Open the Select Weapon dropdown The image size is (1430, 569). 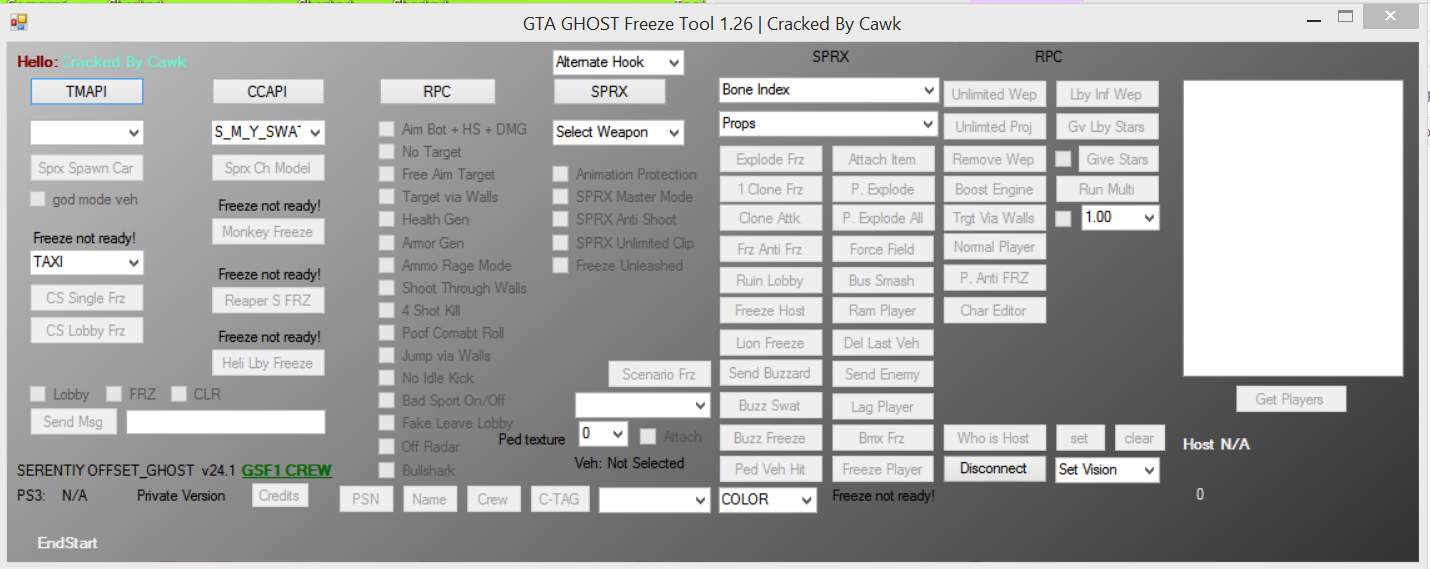coord(618,132)
